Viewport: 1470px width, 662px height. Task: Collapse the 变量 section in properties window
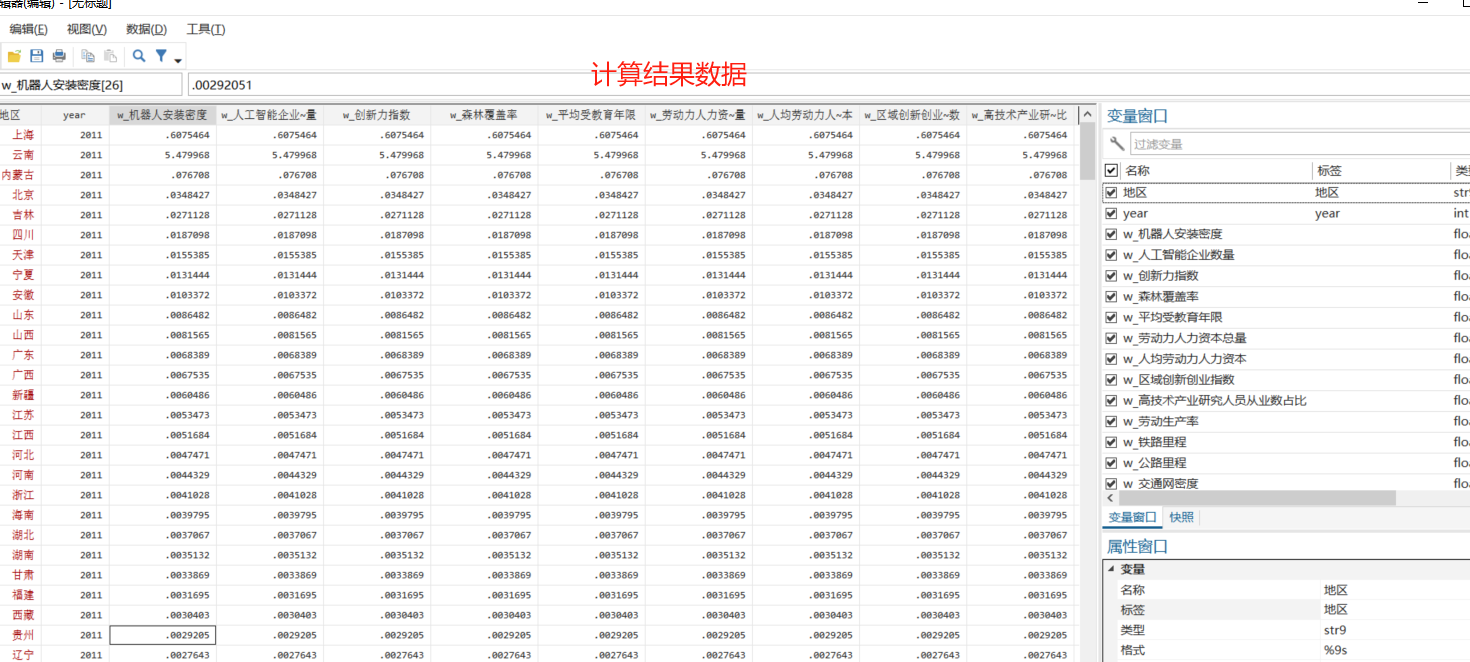pos(1111,569)
